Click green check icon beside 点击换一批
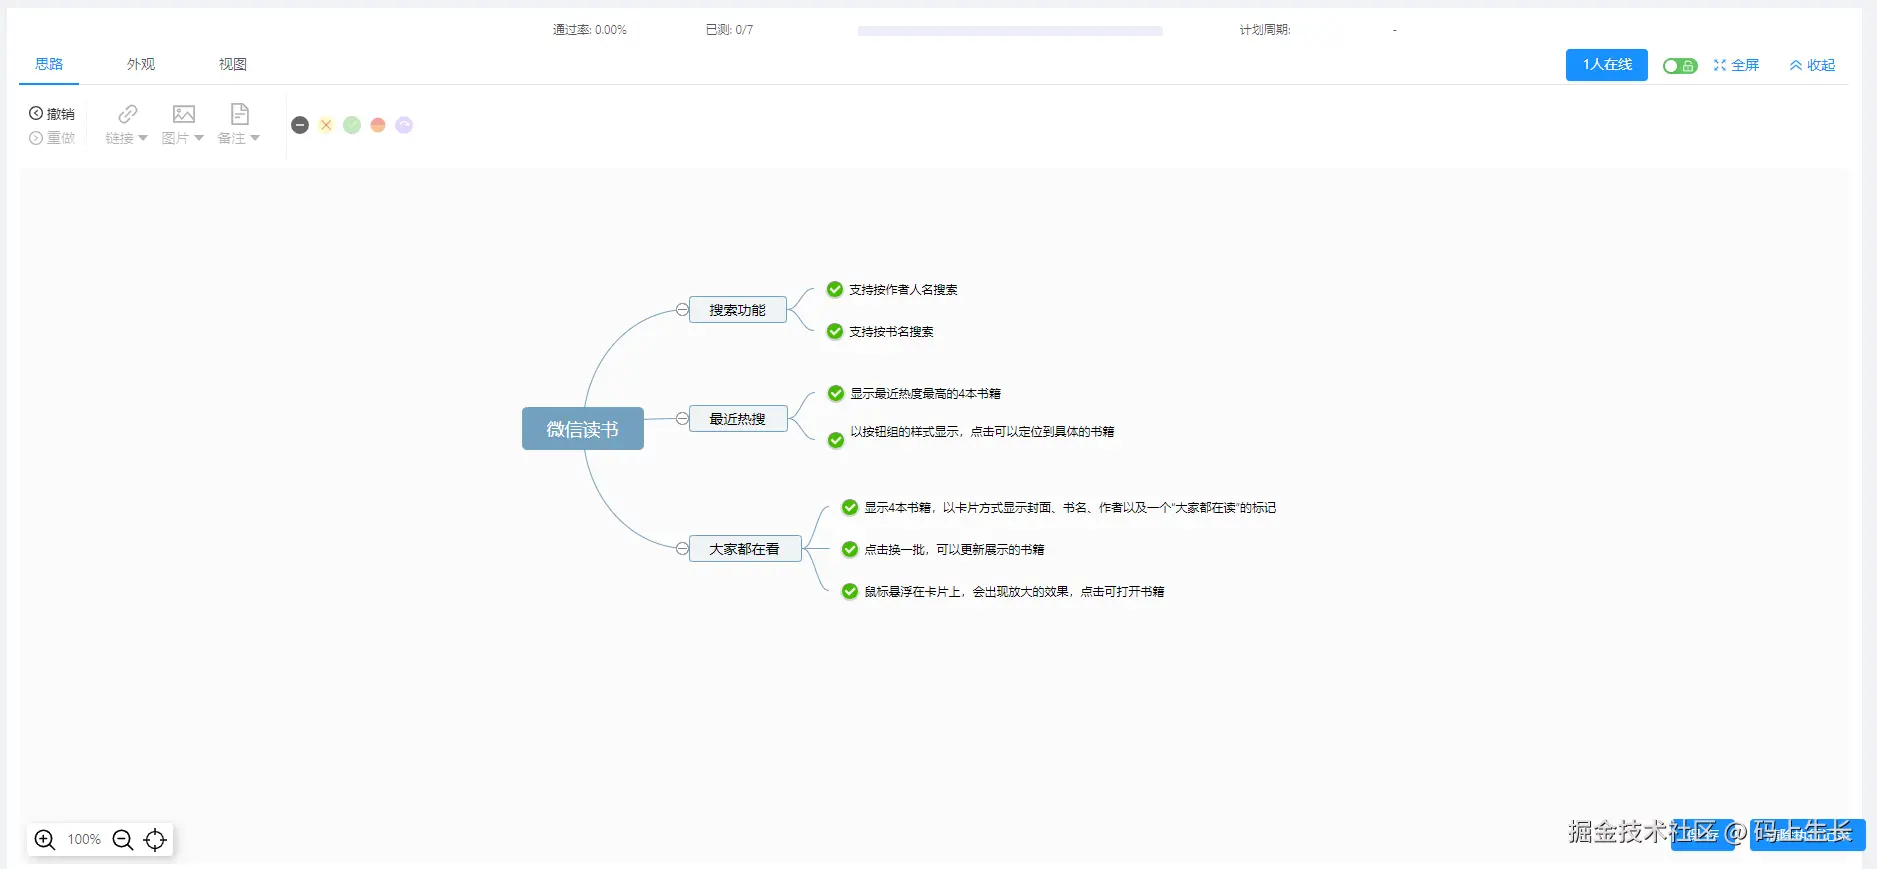The image size is (1877, 869). coord(850,550)
